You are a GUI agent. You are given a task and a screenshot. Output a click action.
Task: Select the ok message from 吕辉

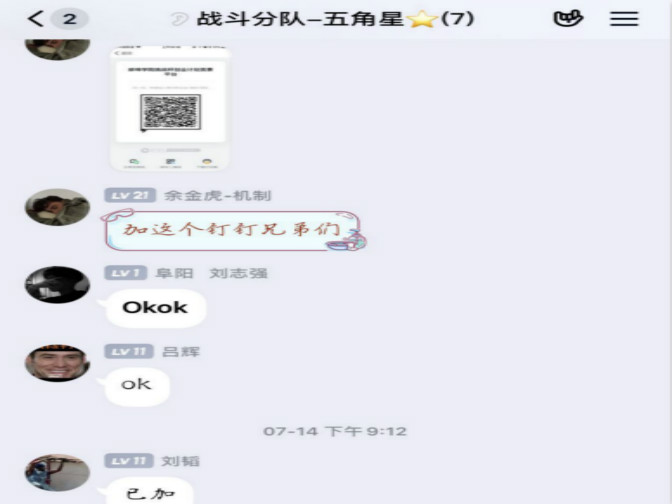[x=136, y=387]
